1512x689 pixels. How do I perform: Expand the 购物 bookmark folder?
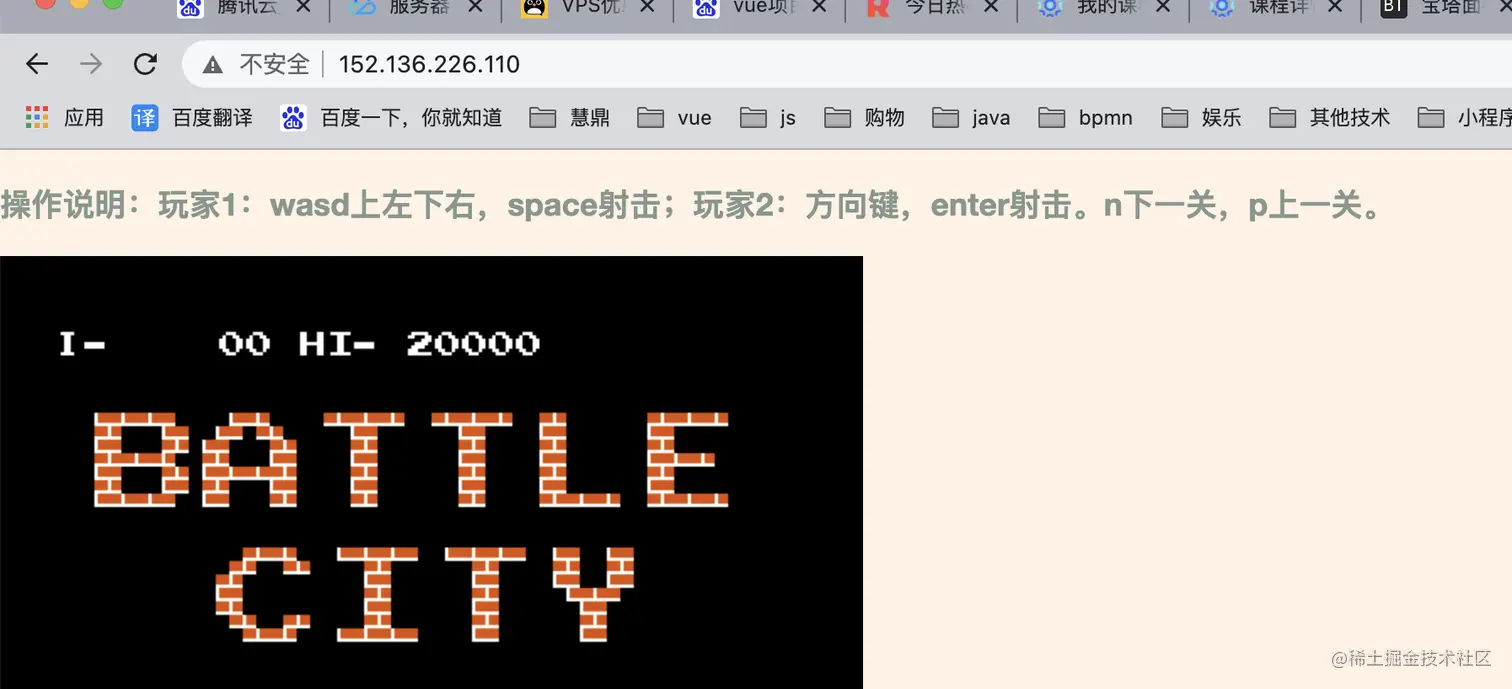[864, 118]
